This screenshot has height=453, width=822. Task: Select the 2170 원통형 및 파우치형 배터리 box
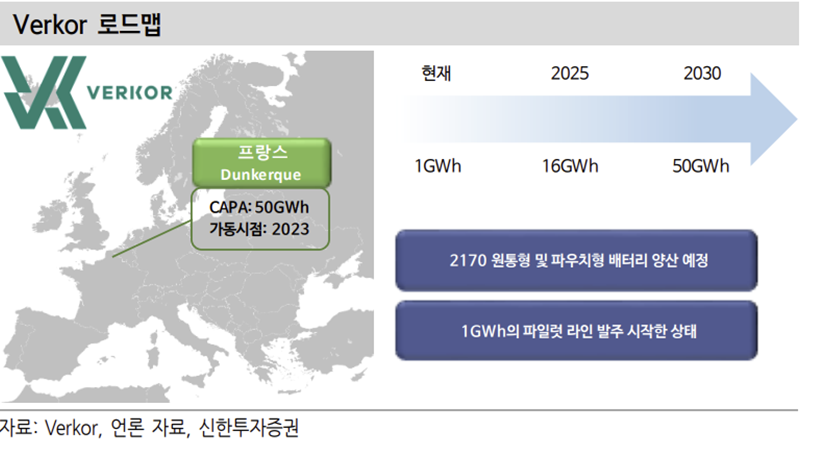(x=577, y=260)
